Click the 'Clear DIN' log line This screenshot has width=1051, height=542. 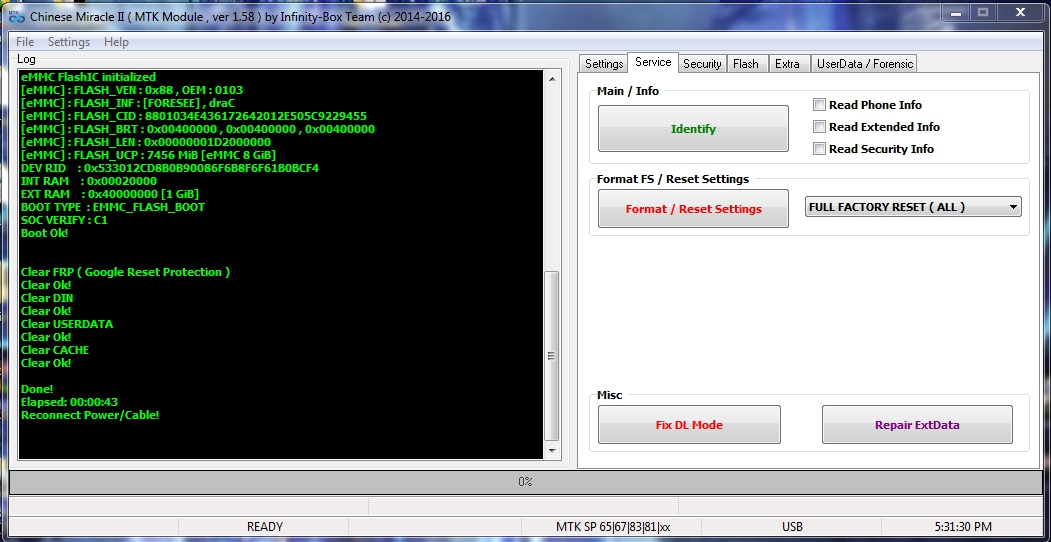[x=47, y=298]
